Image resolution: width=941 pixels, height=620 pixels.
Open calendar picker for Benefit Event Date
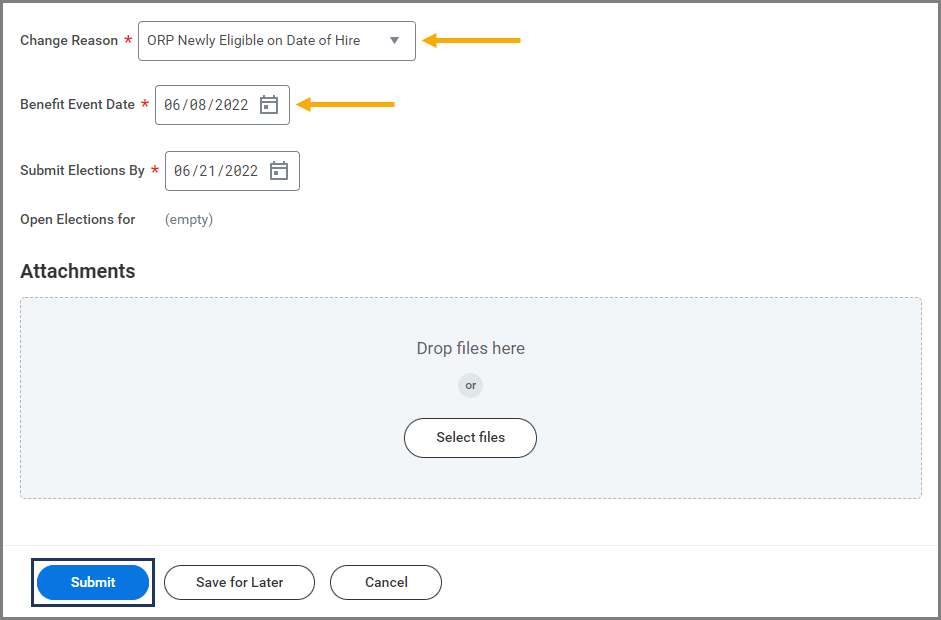(269, 105)
